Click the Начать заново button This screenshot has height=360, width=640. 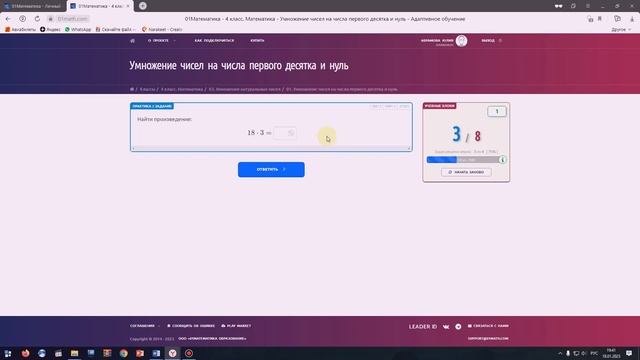point(466,172)
